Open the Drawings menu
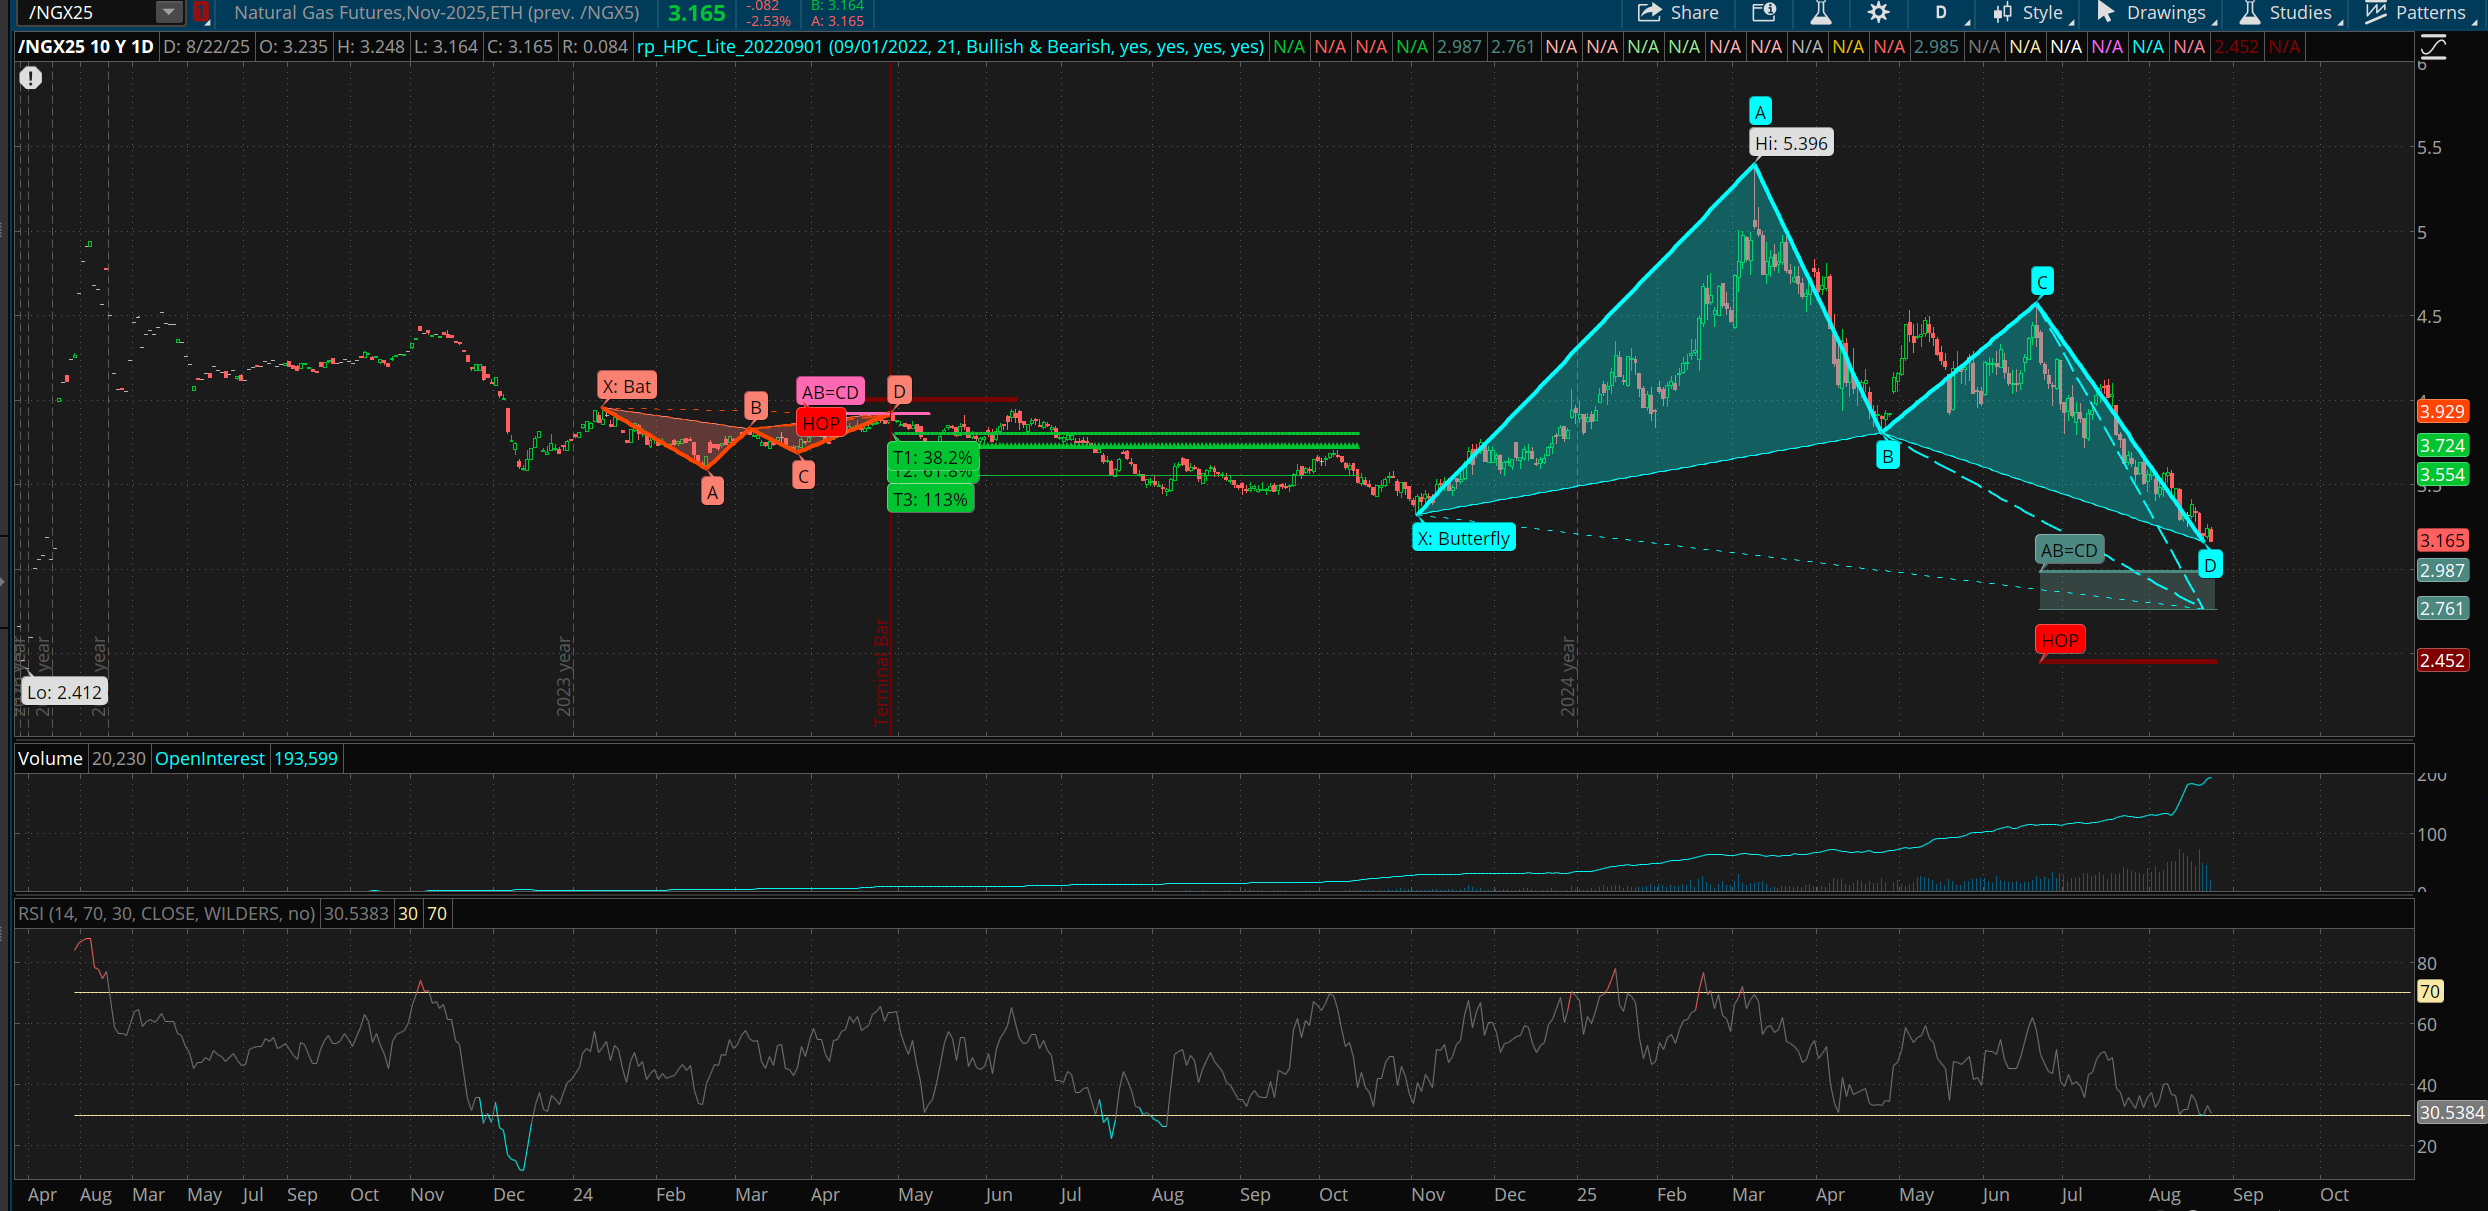The width and height of the screenshot is (2488, 1211). (x=2165, y=12)
